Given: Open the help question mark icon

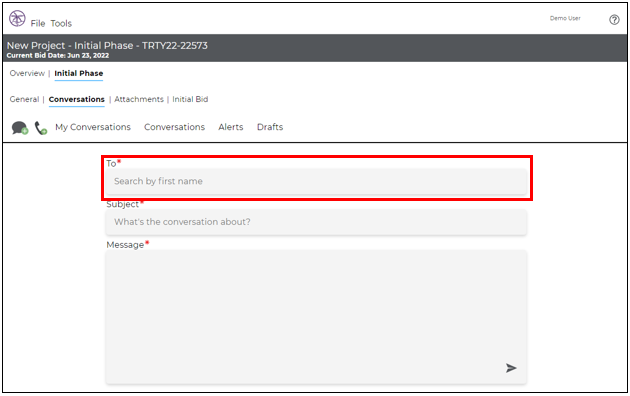Looking at the screenshot, I should 614,20.
